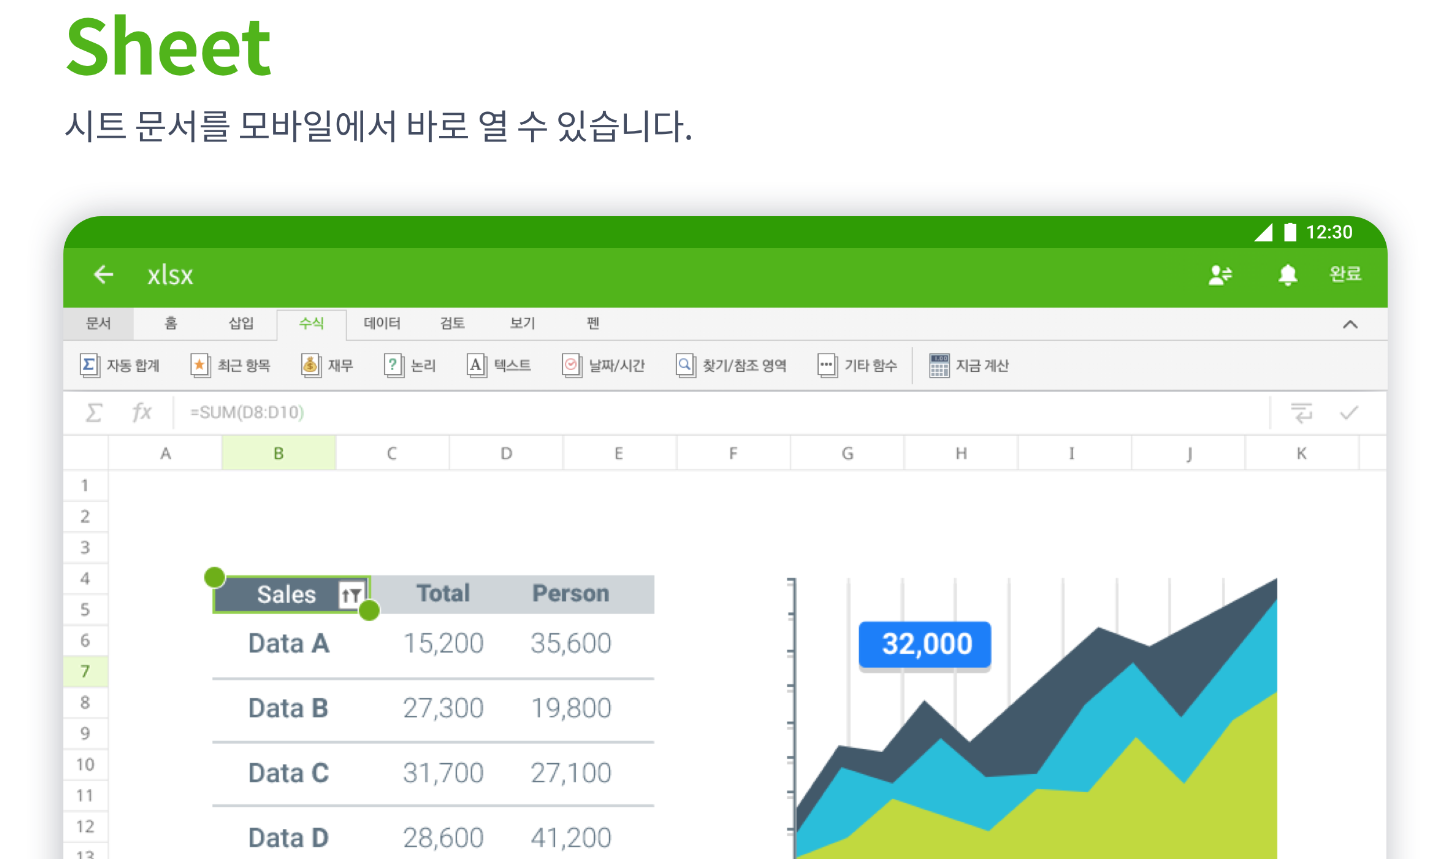Open the Sales sort filter dropdown

351,595
